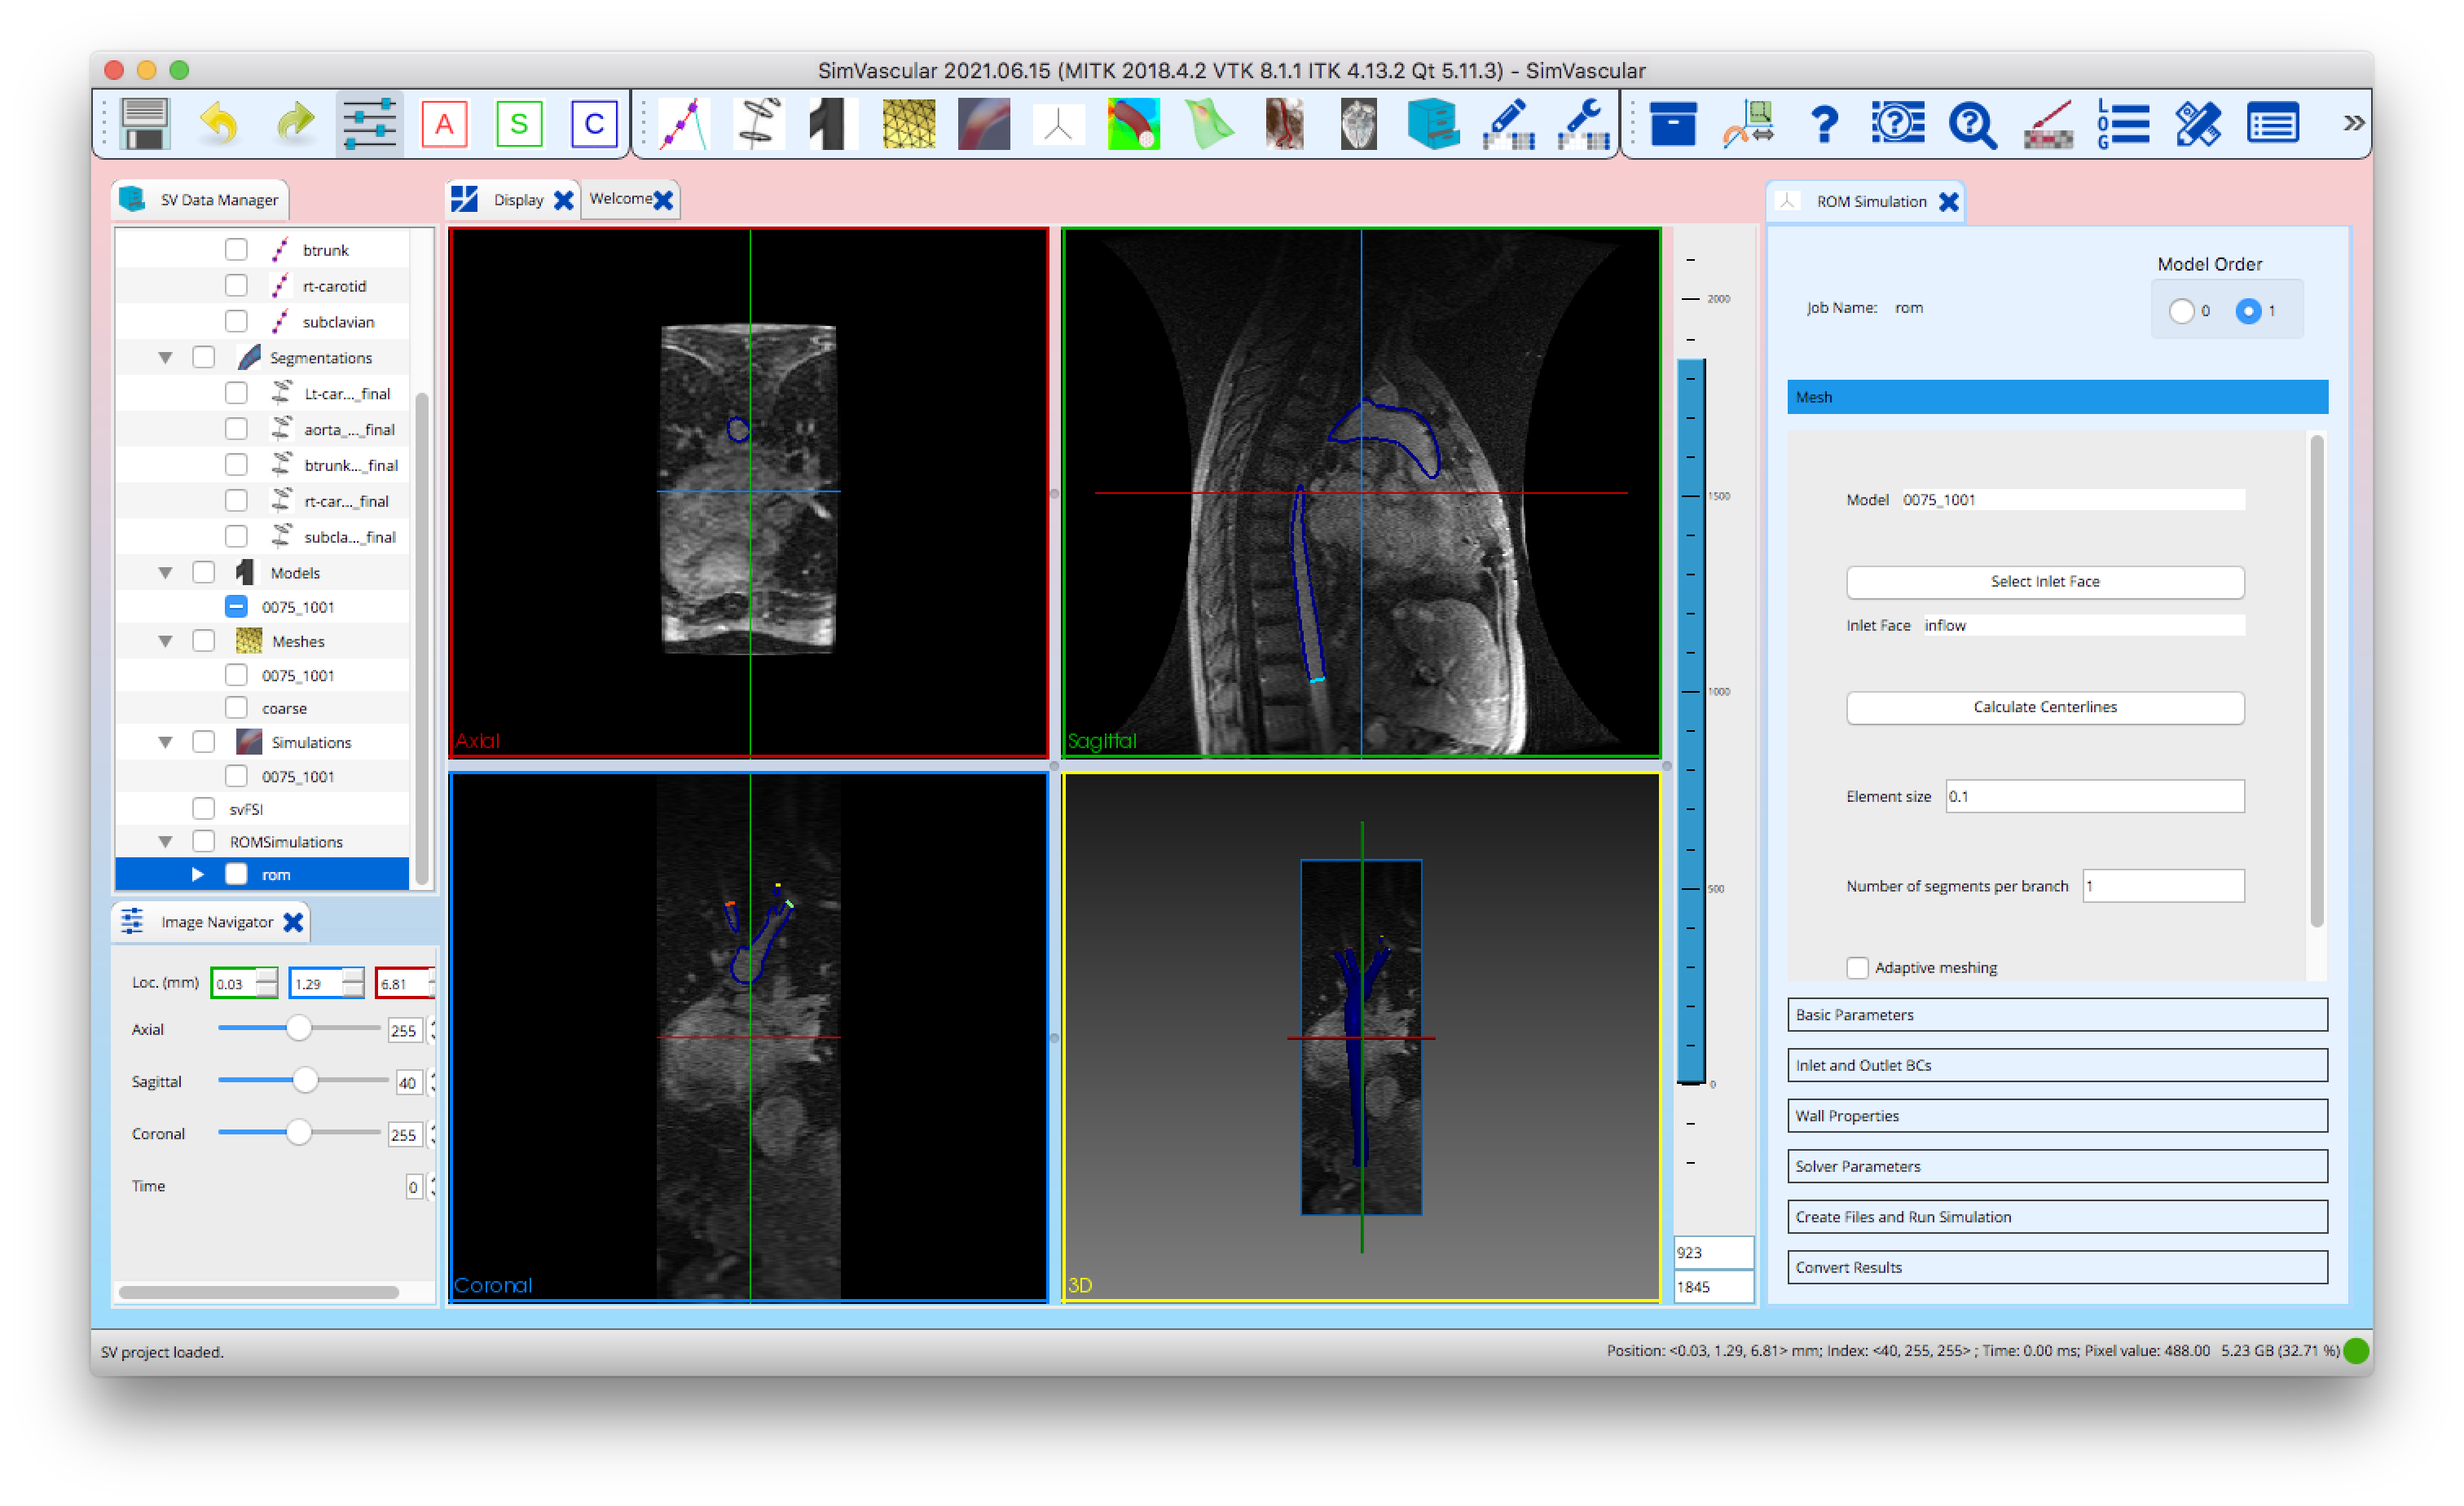Click the undo arrow

(219, 122)
